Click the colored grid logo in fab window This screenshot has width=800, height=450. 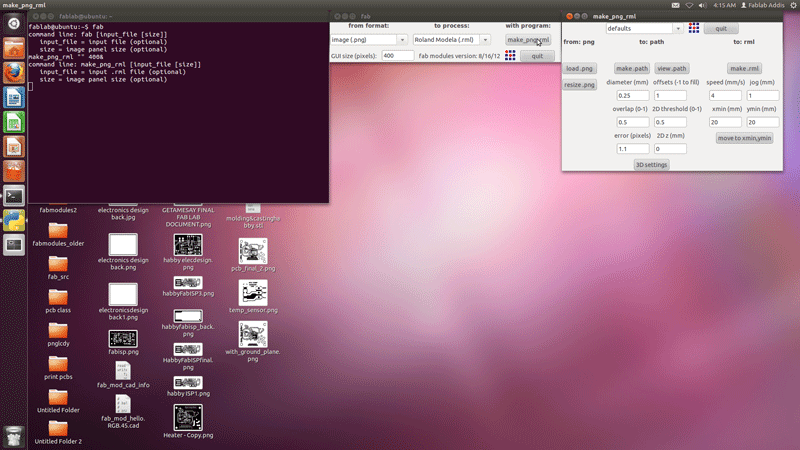tap(510, 55)
